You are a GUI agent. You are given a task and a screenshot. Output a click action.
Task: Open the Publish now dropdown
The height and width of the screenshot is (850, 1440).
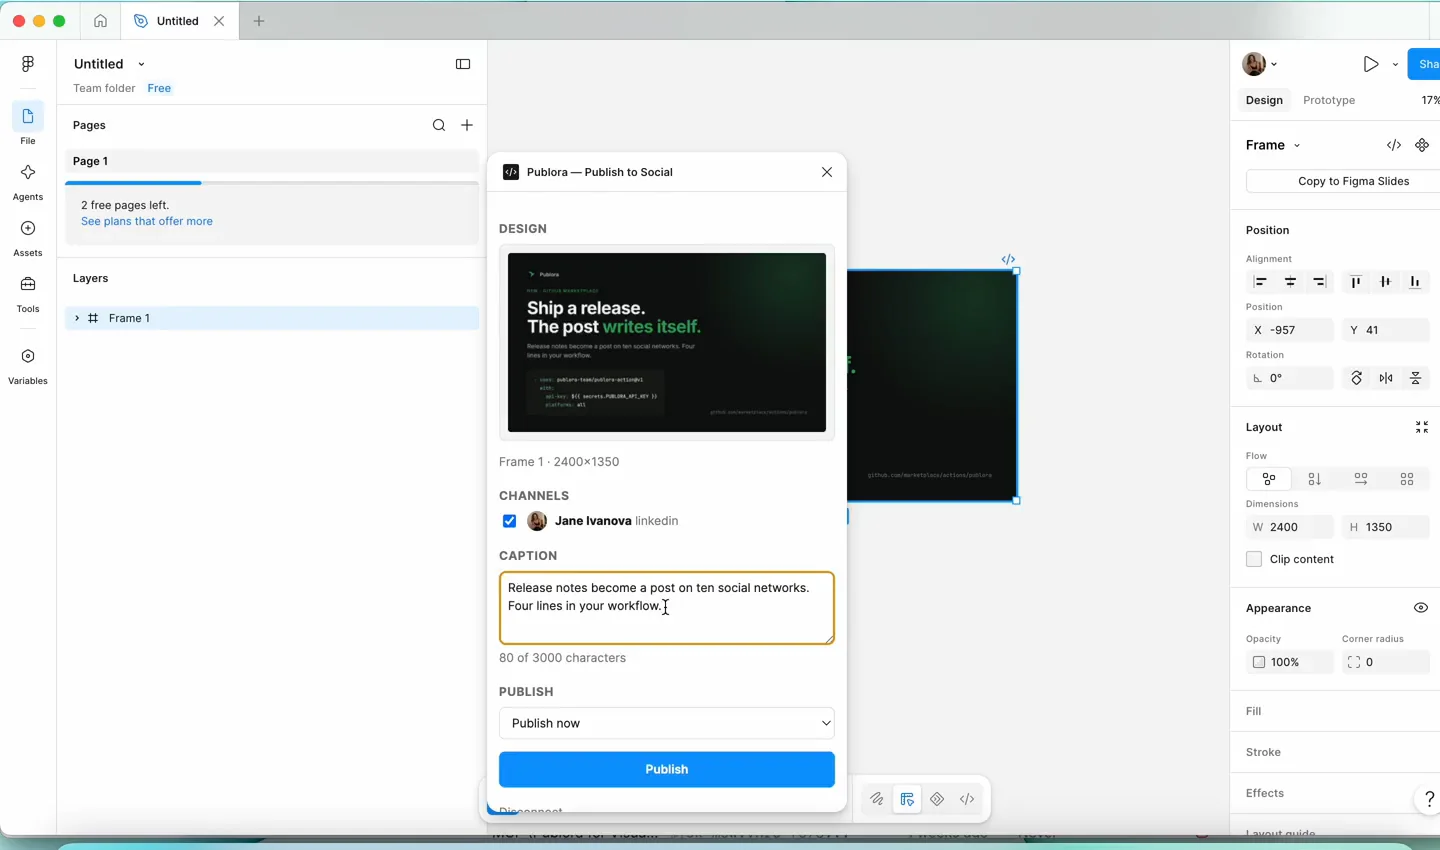coord(667,723)
